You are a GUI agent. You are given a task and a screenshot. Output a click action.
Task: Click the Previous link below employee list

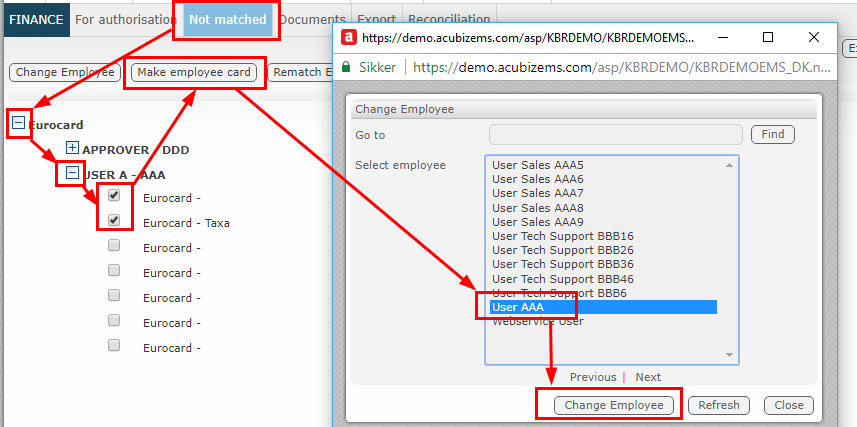593,377
